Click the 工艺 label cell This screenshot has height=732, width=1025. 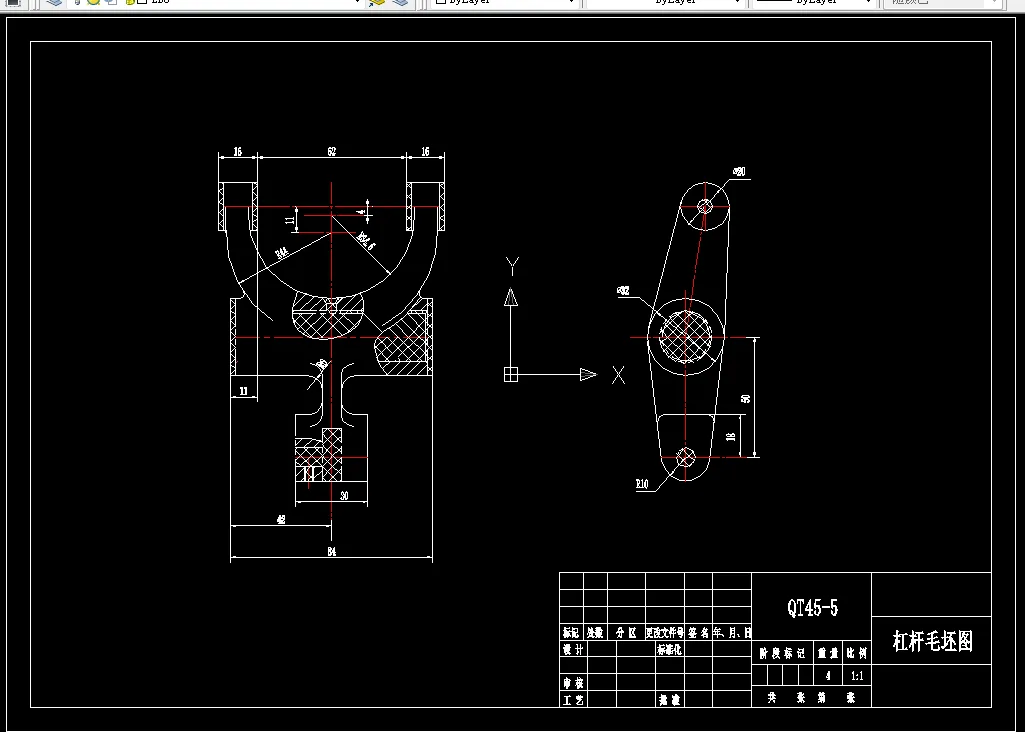coord(573,700)
